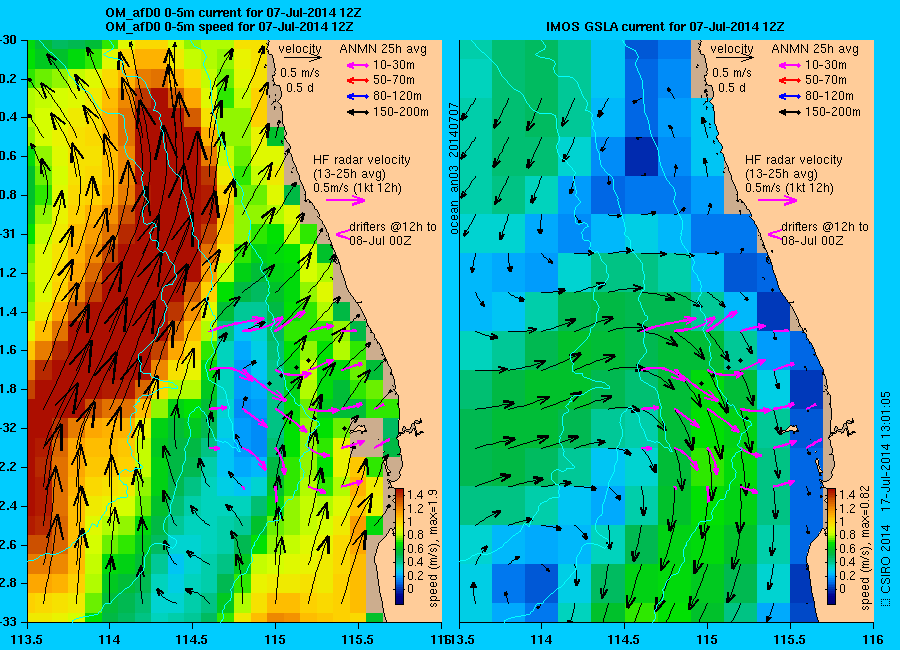Click the black 150-200m arrow in left legend
Screen dimensions: 900x650
(358, 113)
